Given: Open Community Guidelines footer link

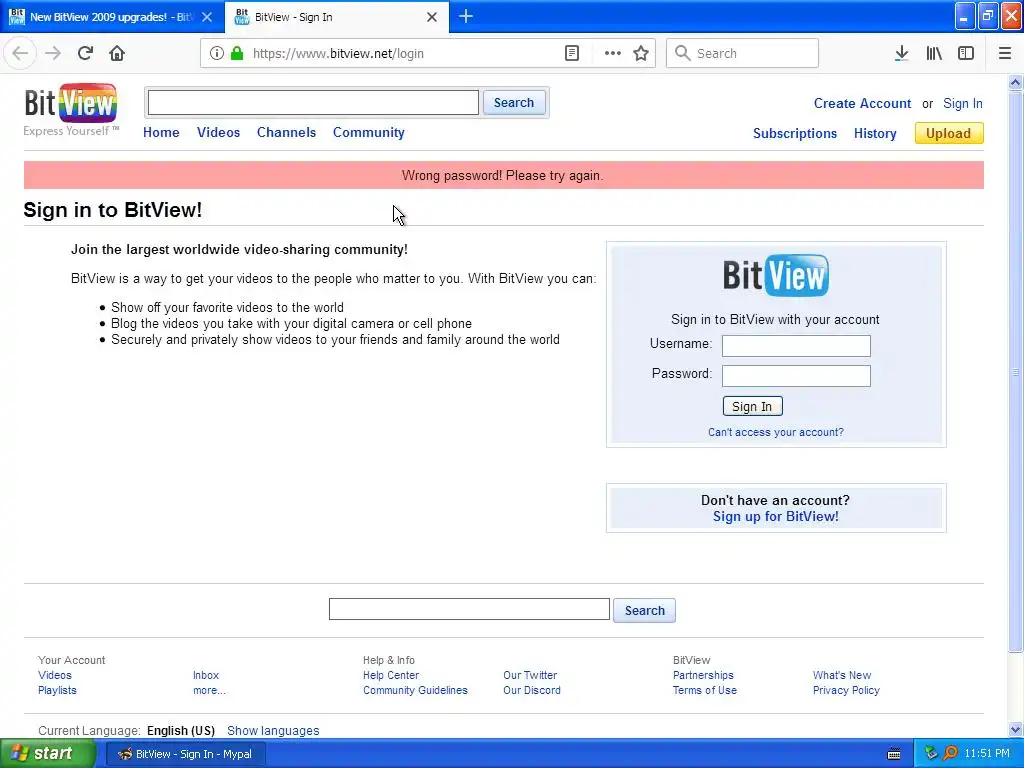Looking at the screenshot, I should point(415,690).
